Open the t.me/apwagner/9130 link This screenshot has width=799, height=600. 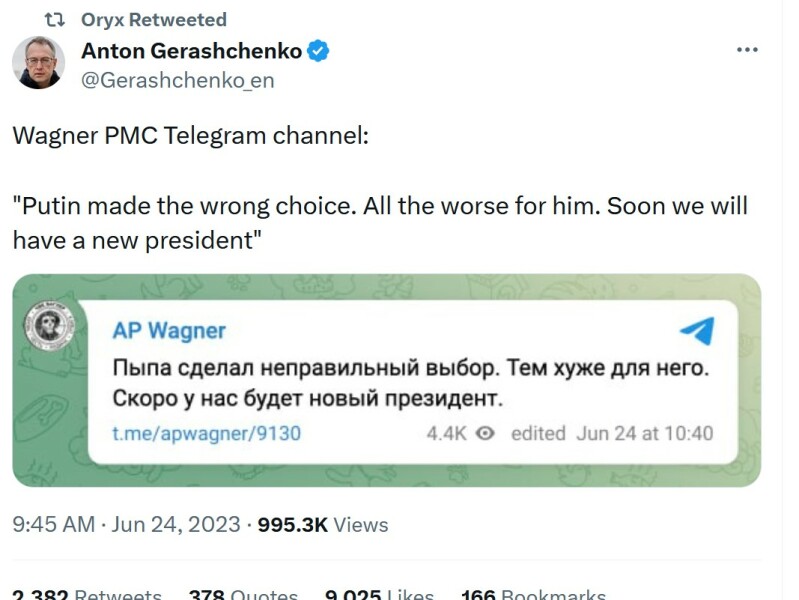tap(206, 434)
